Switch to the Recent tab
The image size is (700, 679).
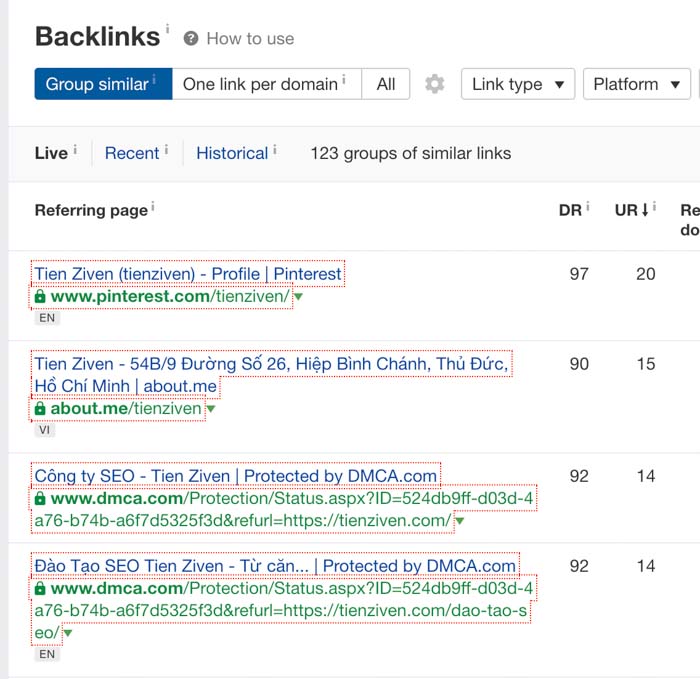132,154
